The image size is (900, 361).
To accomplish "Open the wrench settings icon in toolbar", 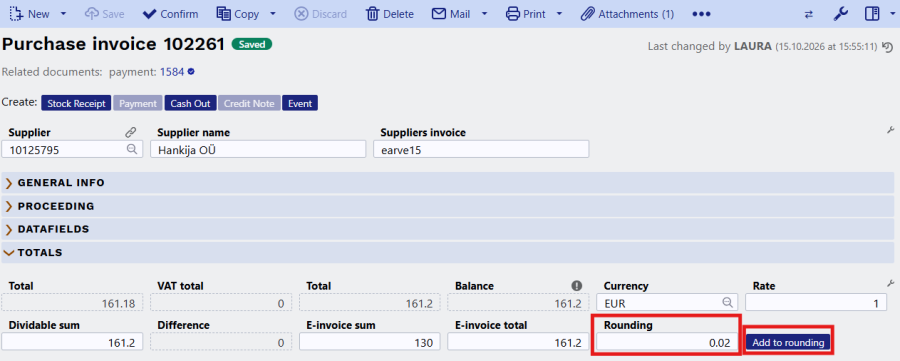I will pos(841,14).
